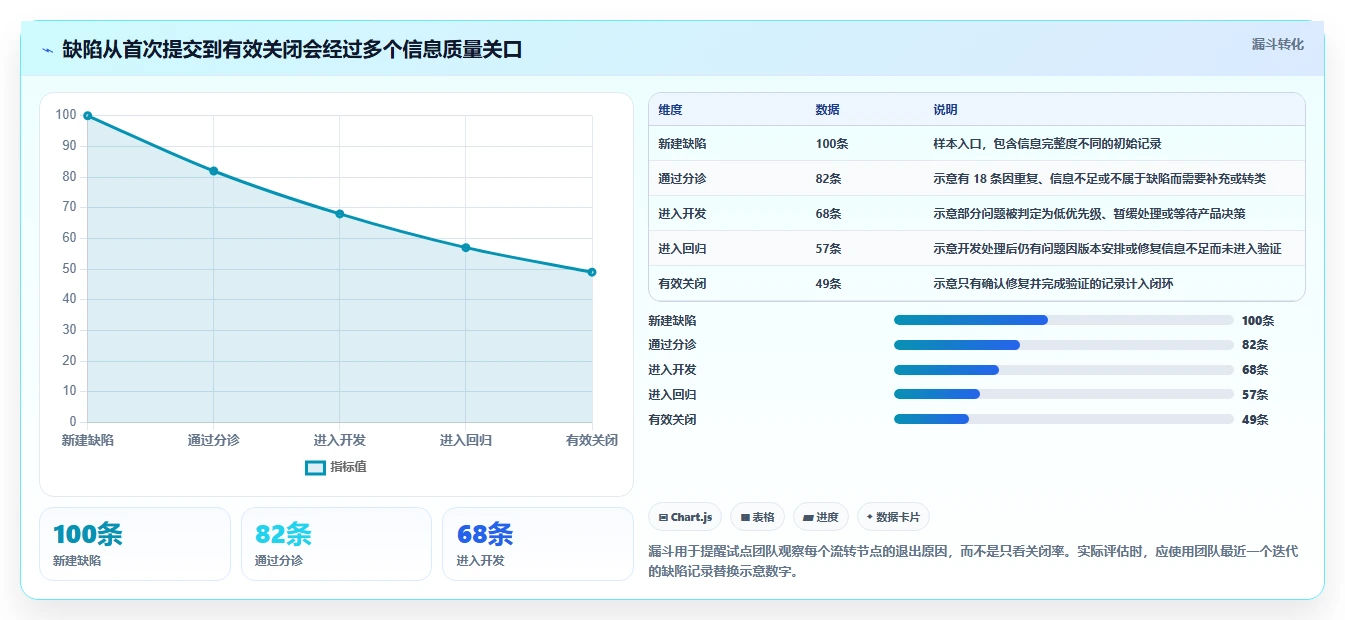Click the footer note starting 漏斗用于提醒试点团队
This screenshot has width=1345, height=620.
[973, 562]
